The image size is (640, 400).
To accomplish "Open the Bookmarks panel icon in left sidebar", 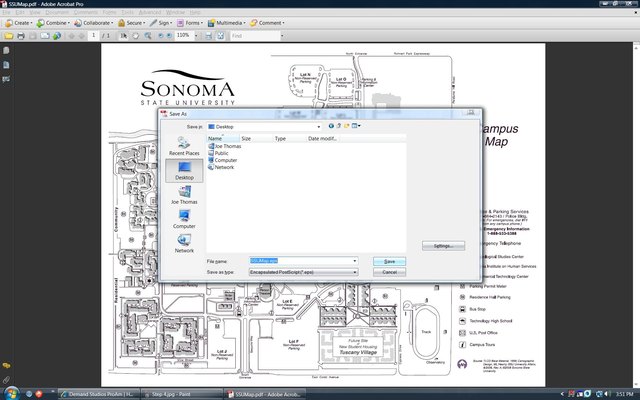I will click(x=6, y=65).
